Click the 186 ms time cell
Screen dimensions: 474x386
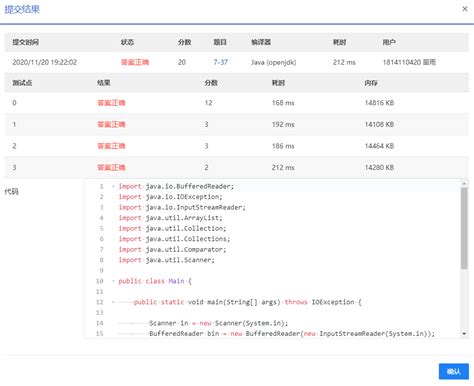point(283,146)
